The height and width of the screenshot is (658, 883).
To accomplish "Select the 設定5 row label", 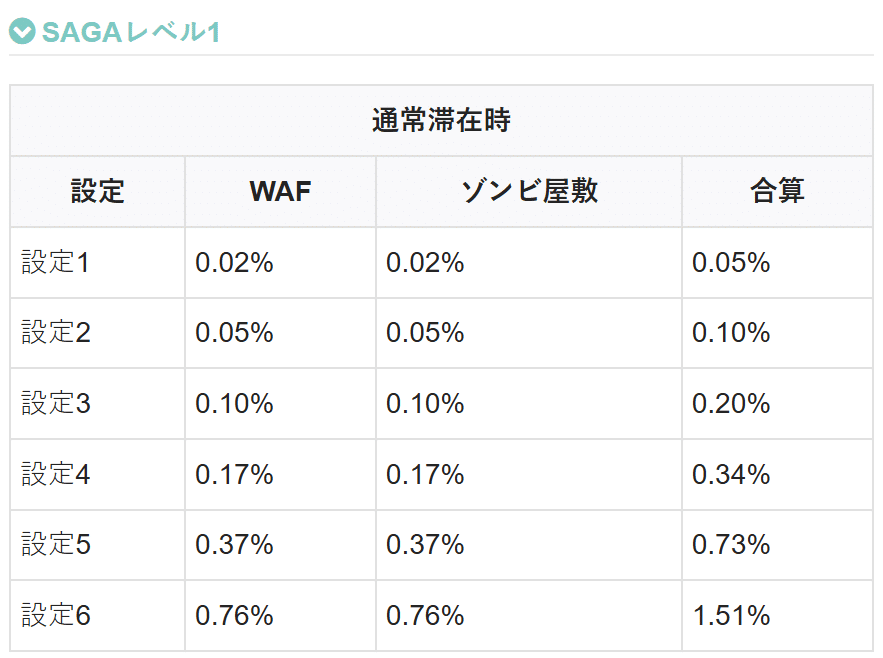I will [x=55, y=545].
